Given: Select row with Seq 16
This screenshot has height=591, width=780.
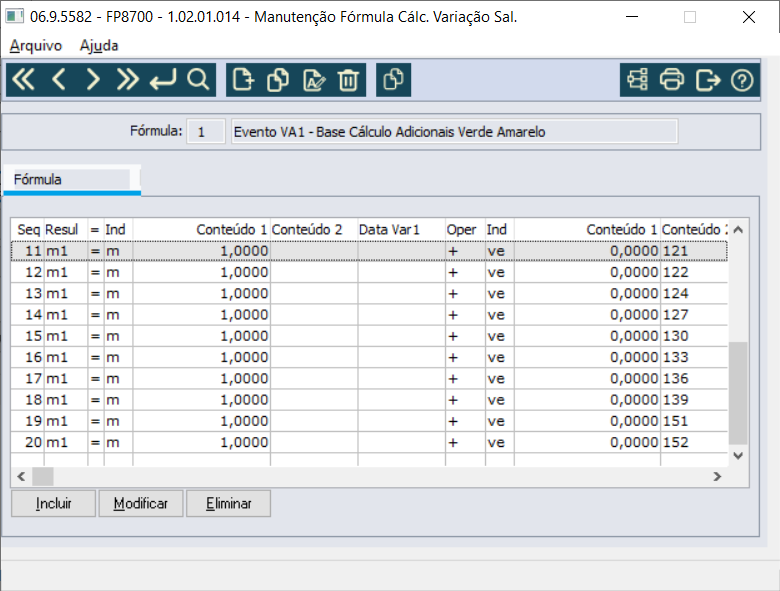Looking at the screenshot, I should [369, 358].
